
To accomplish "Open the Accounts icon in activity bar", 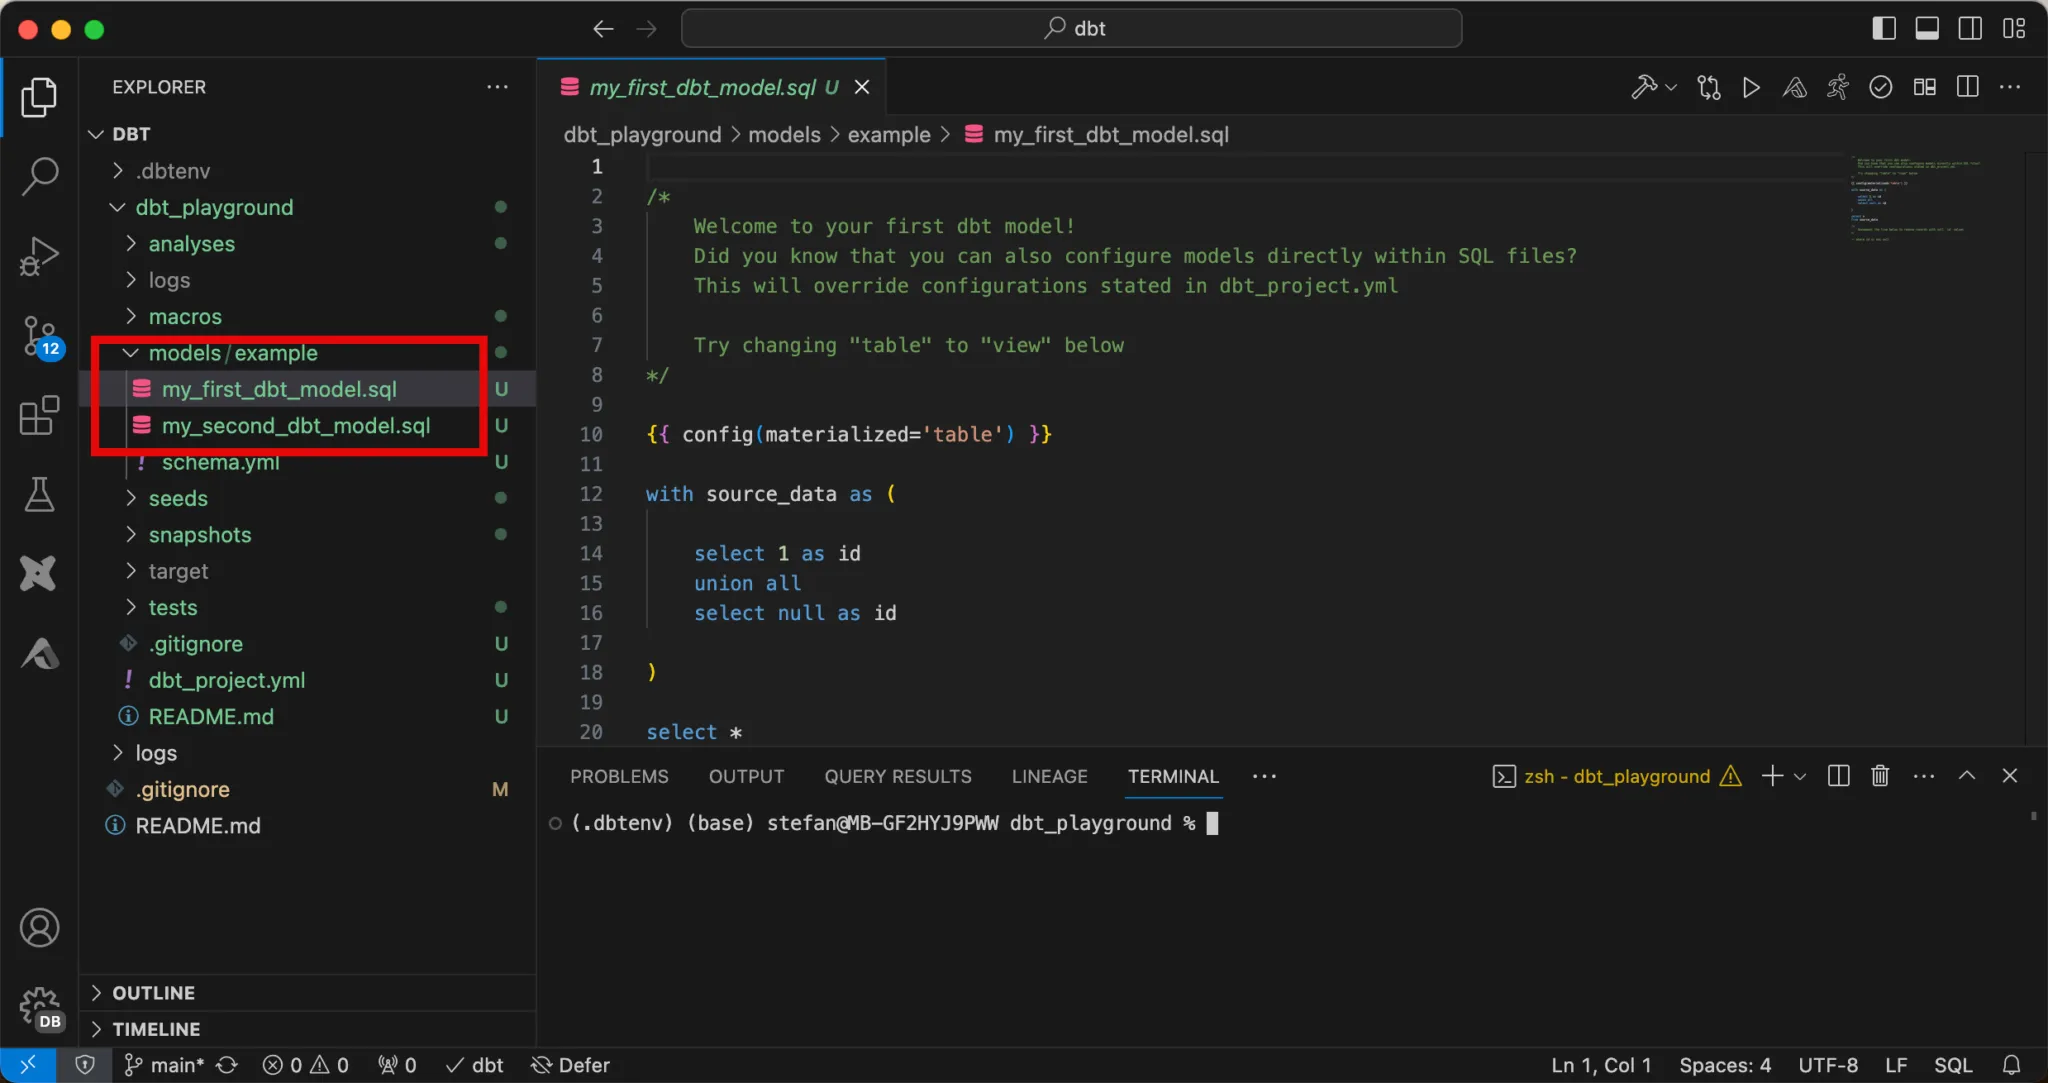I will pyautogui.click(x=39, y=928).
